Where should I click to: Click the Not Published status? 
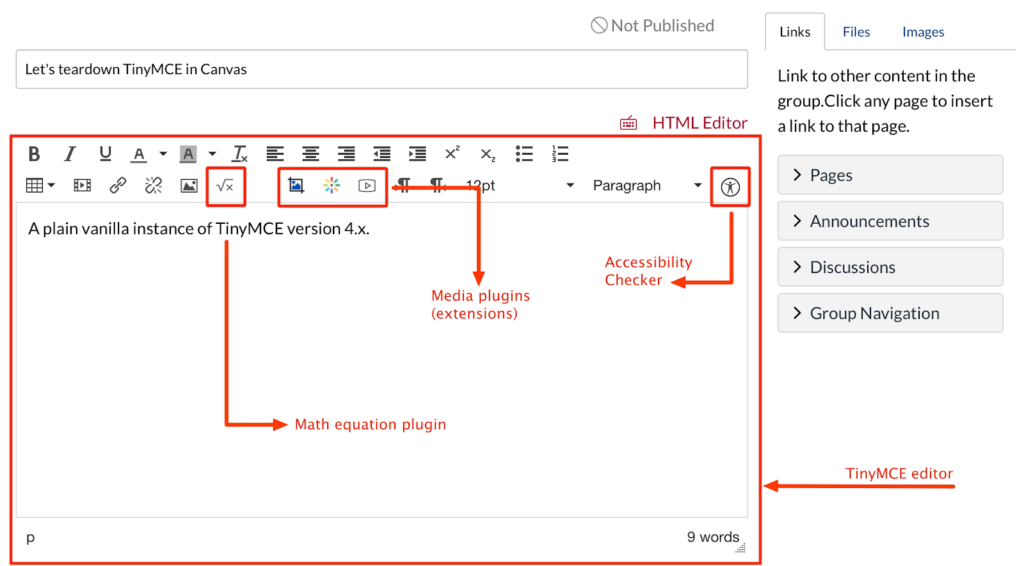[x=652, y=25]
